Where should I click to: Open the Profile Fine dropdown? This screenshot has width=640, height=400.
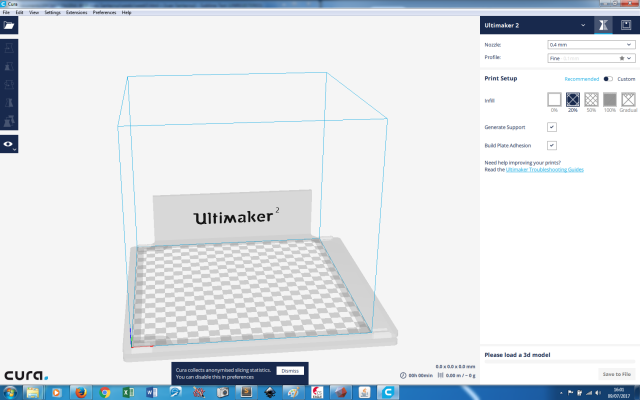[x=591, y=58]
